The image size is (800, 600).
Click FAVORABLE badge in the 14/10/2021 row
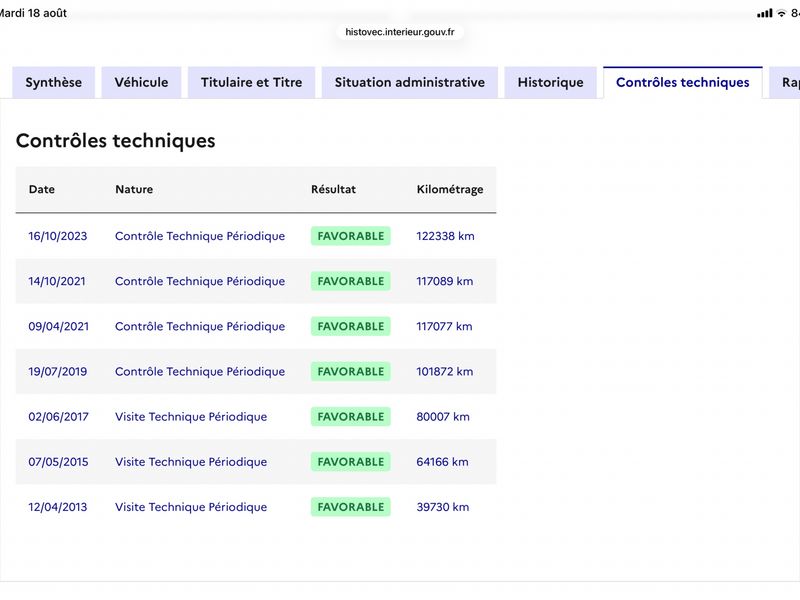click(351, 281)
